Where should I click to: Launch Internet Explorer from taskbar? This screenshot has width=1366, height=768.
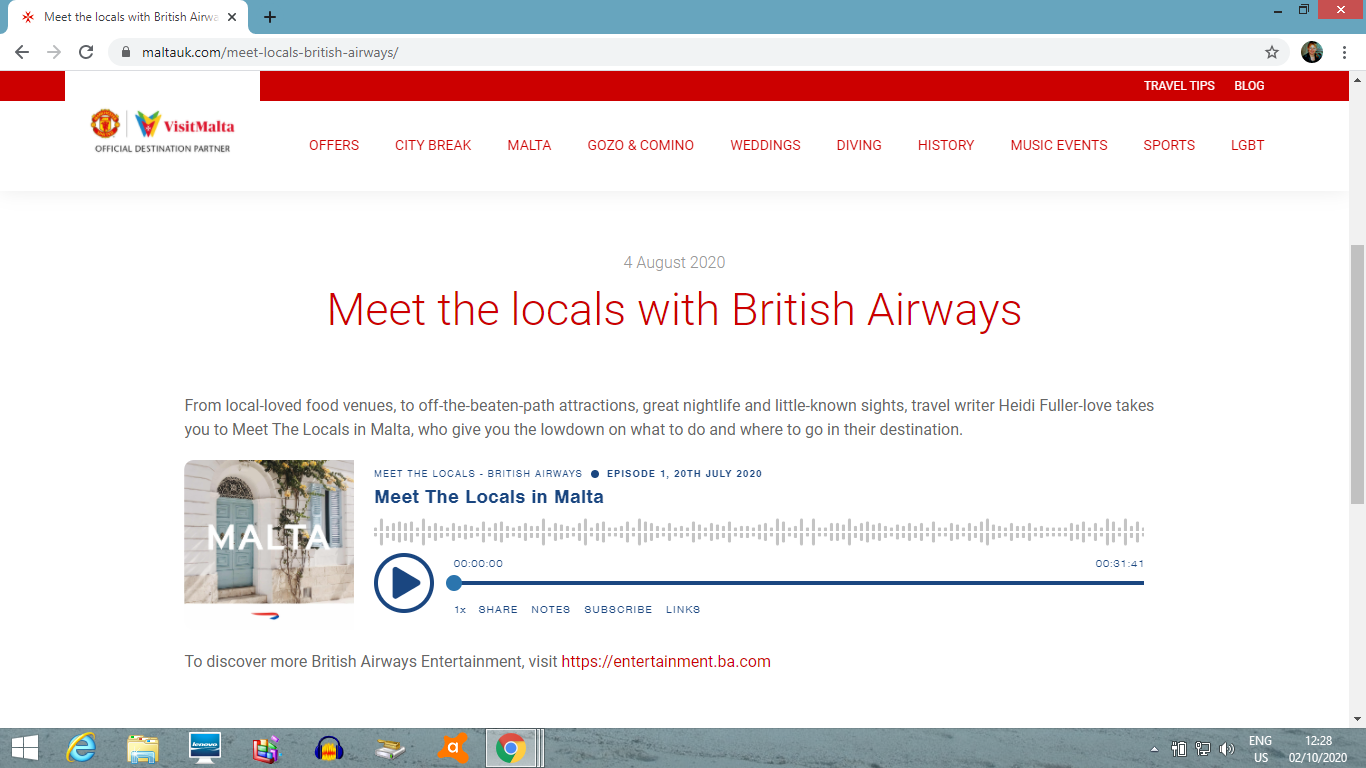click(81, 748)
